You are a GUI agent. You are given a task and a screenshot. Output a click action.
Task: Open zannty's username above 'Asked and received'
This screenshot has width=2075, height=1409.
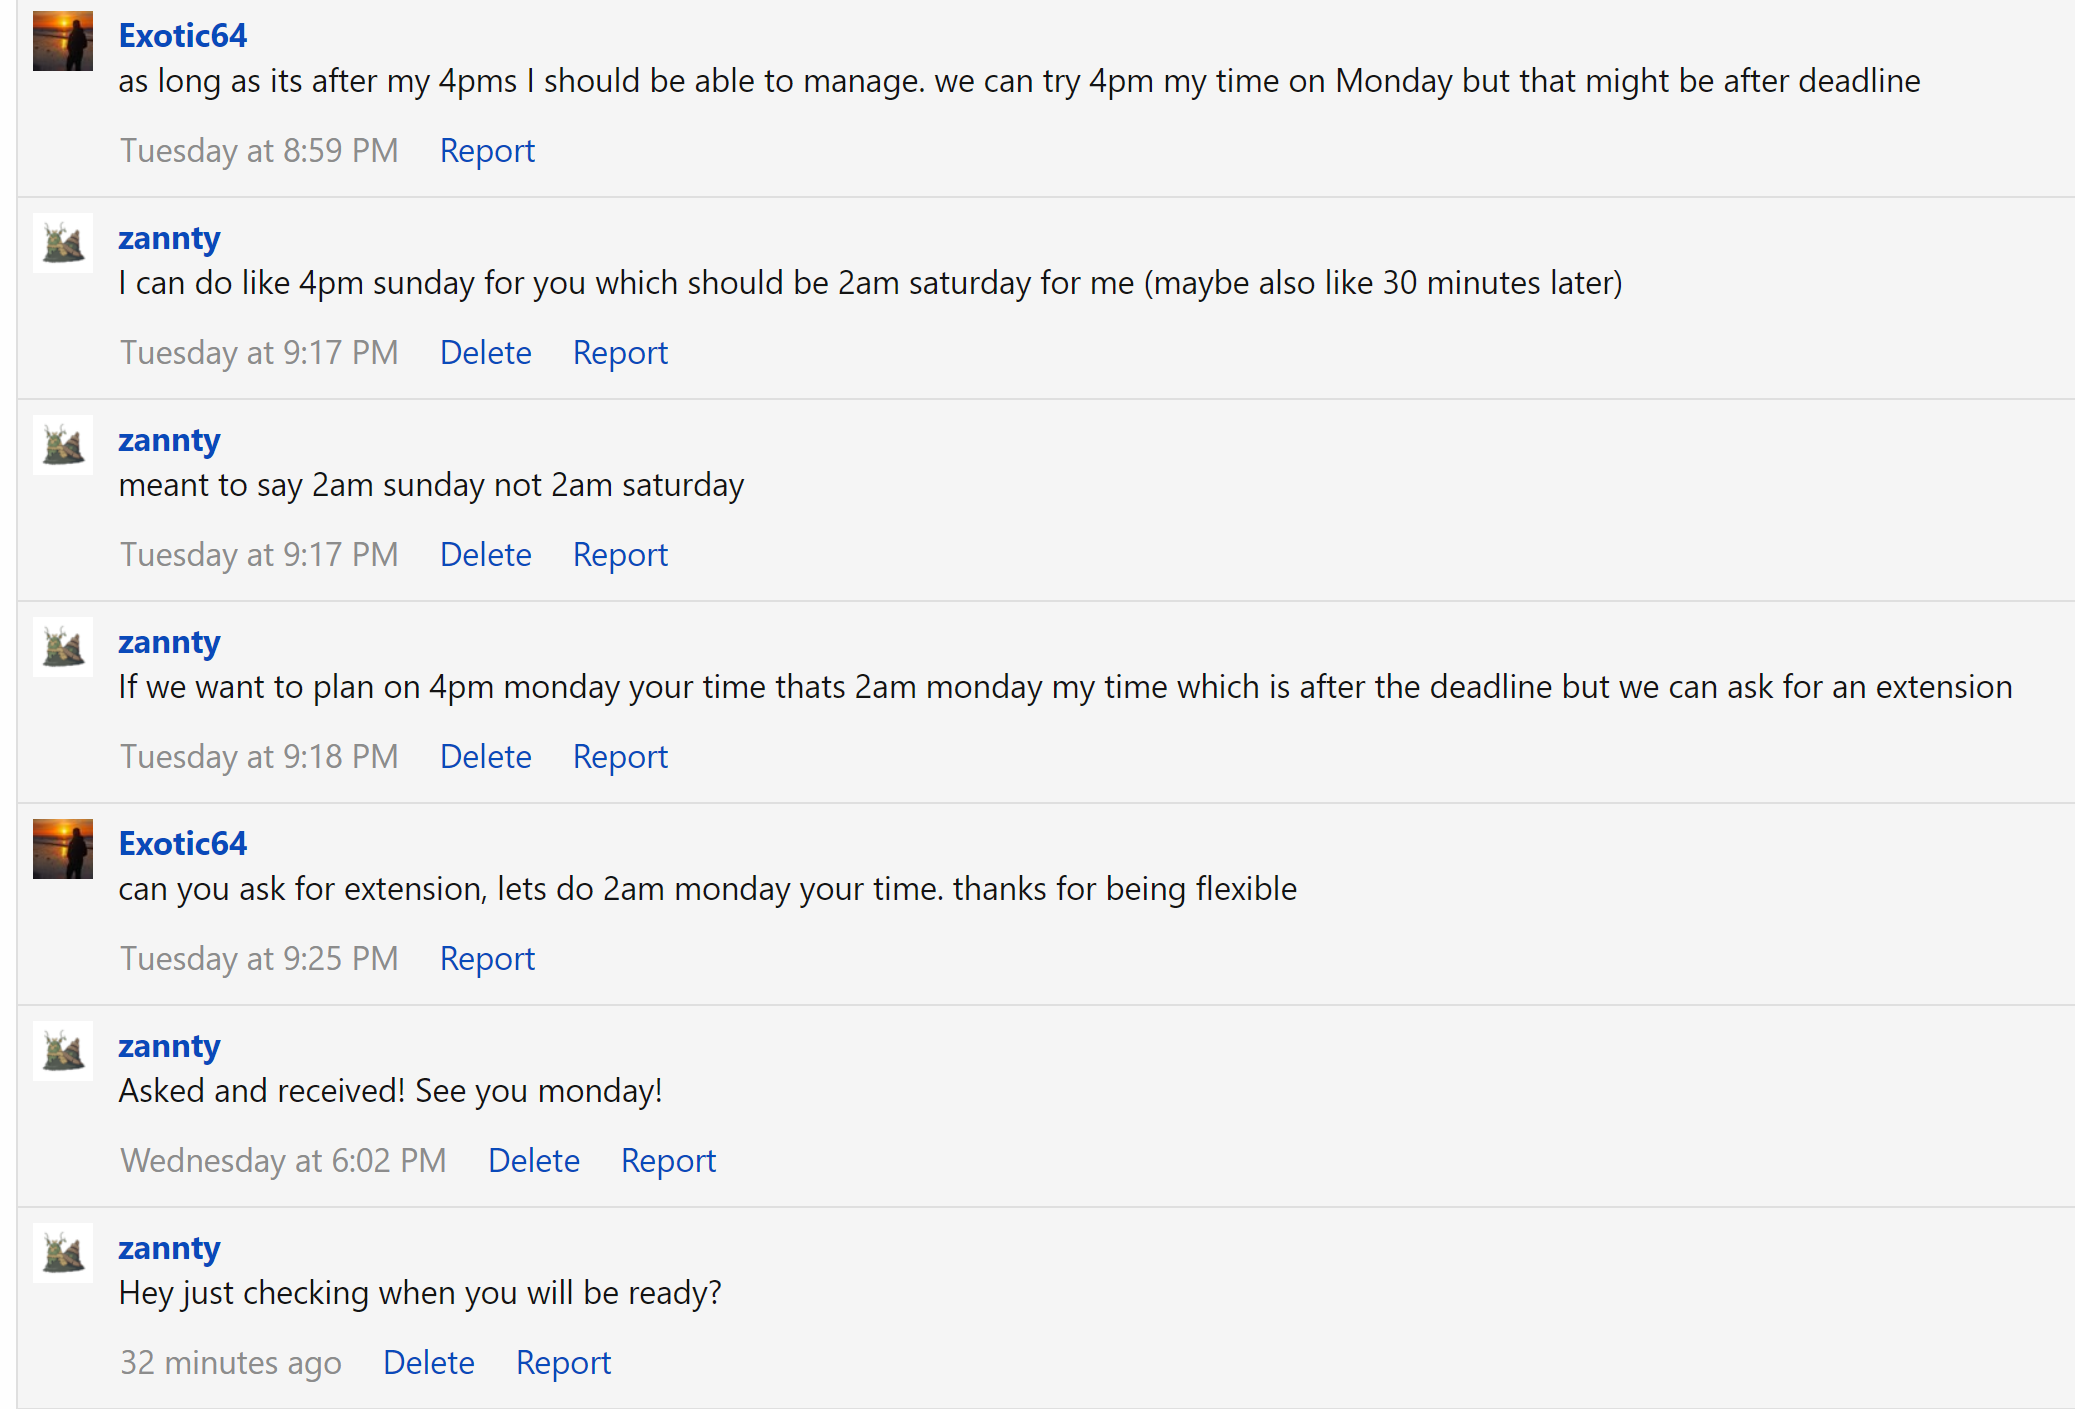click(x=169, y=1046)
